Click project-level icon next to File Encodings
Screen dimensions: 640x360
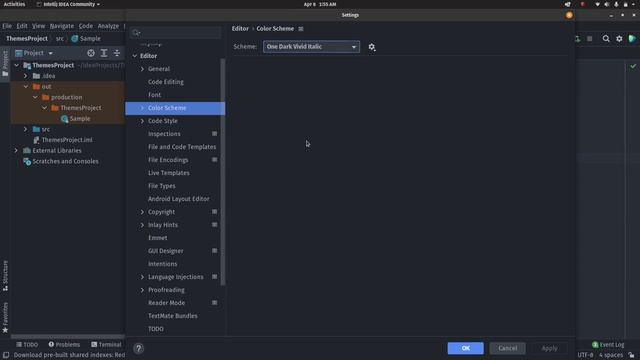[214, 160]
